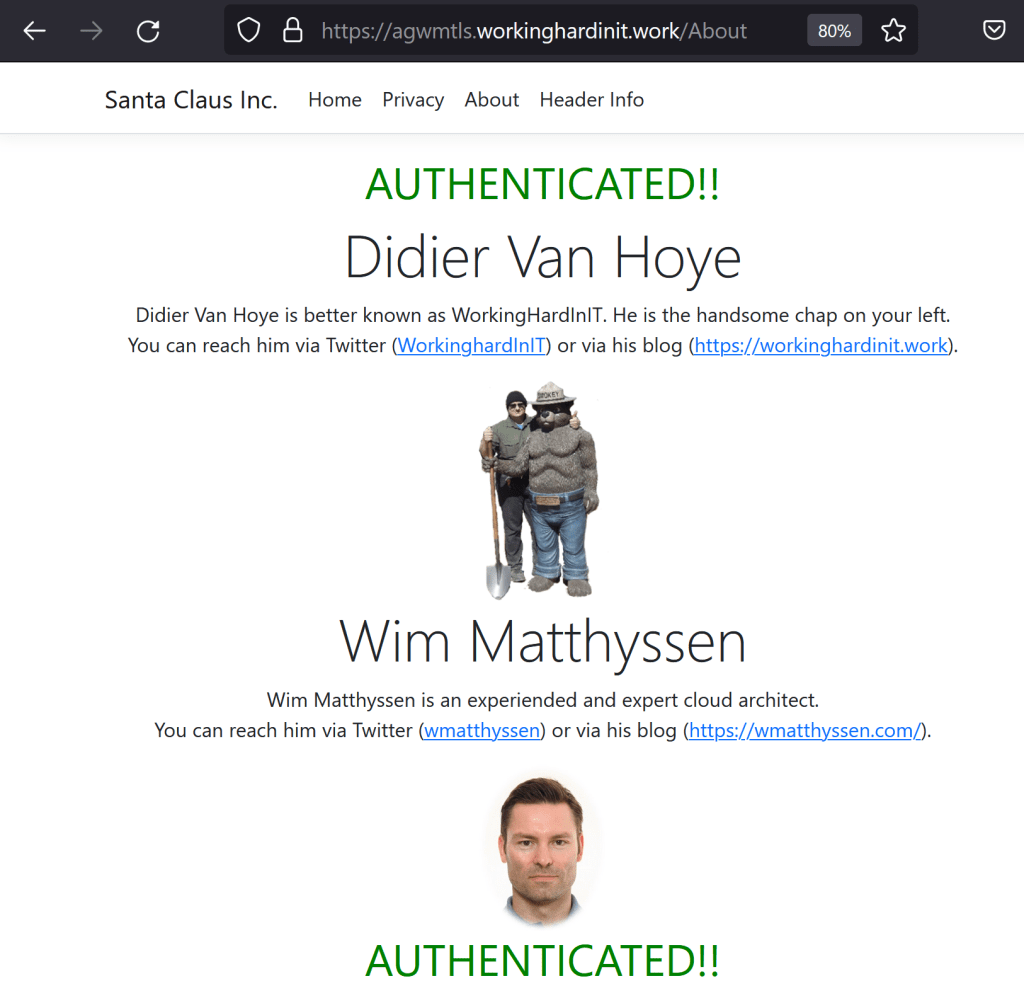The height and width of the screenshot is (986, 1024).
Task: Reset the 80% zoom level badge
Action: pos(834,31)
